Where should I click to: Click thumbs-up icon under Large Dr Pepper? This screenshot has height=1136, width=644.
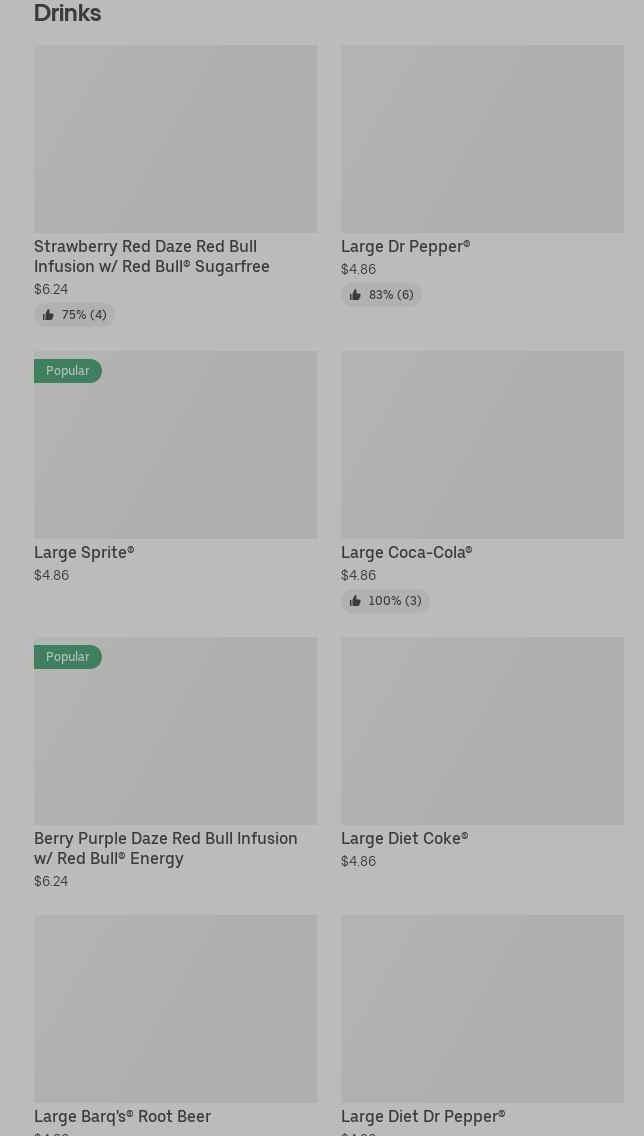tap(355, 295)
